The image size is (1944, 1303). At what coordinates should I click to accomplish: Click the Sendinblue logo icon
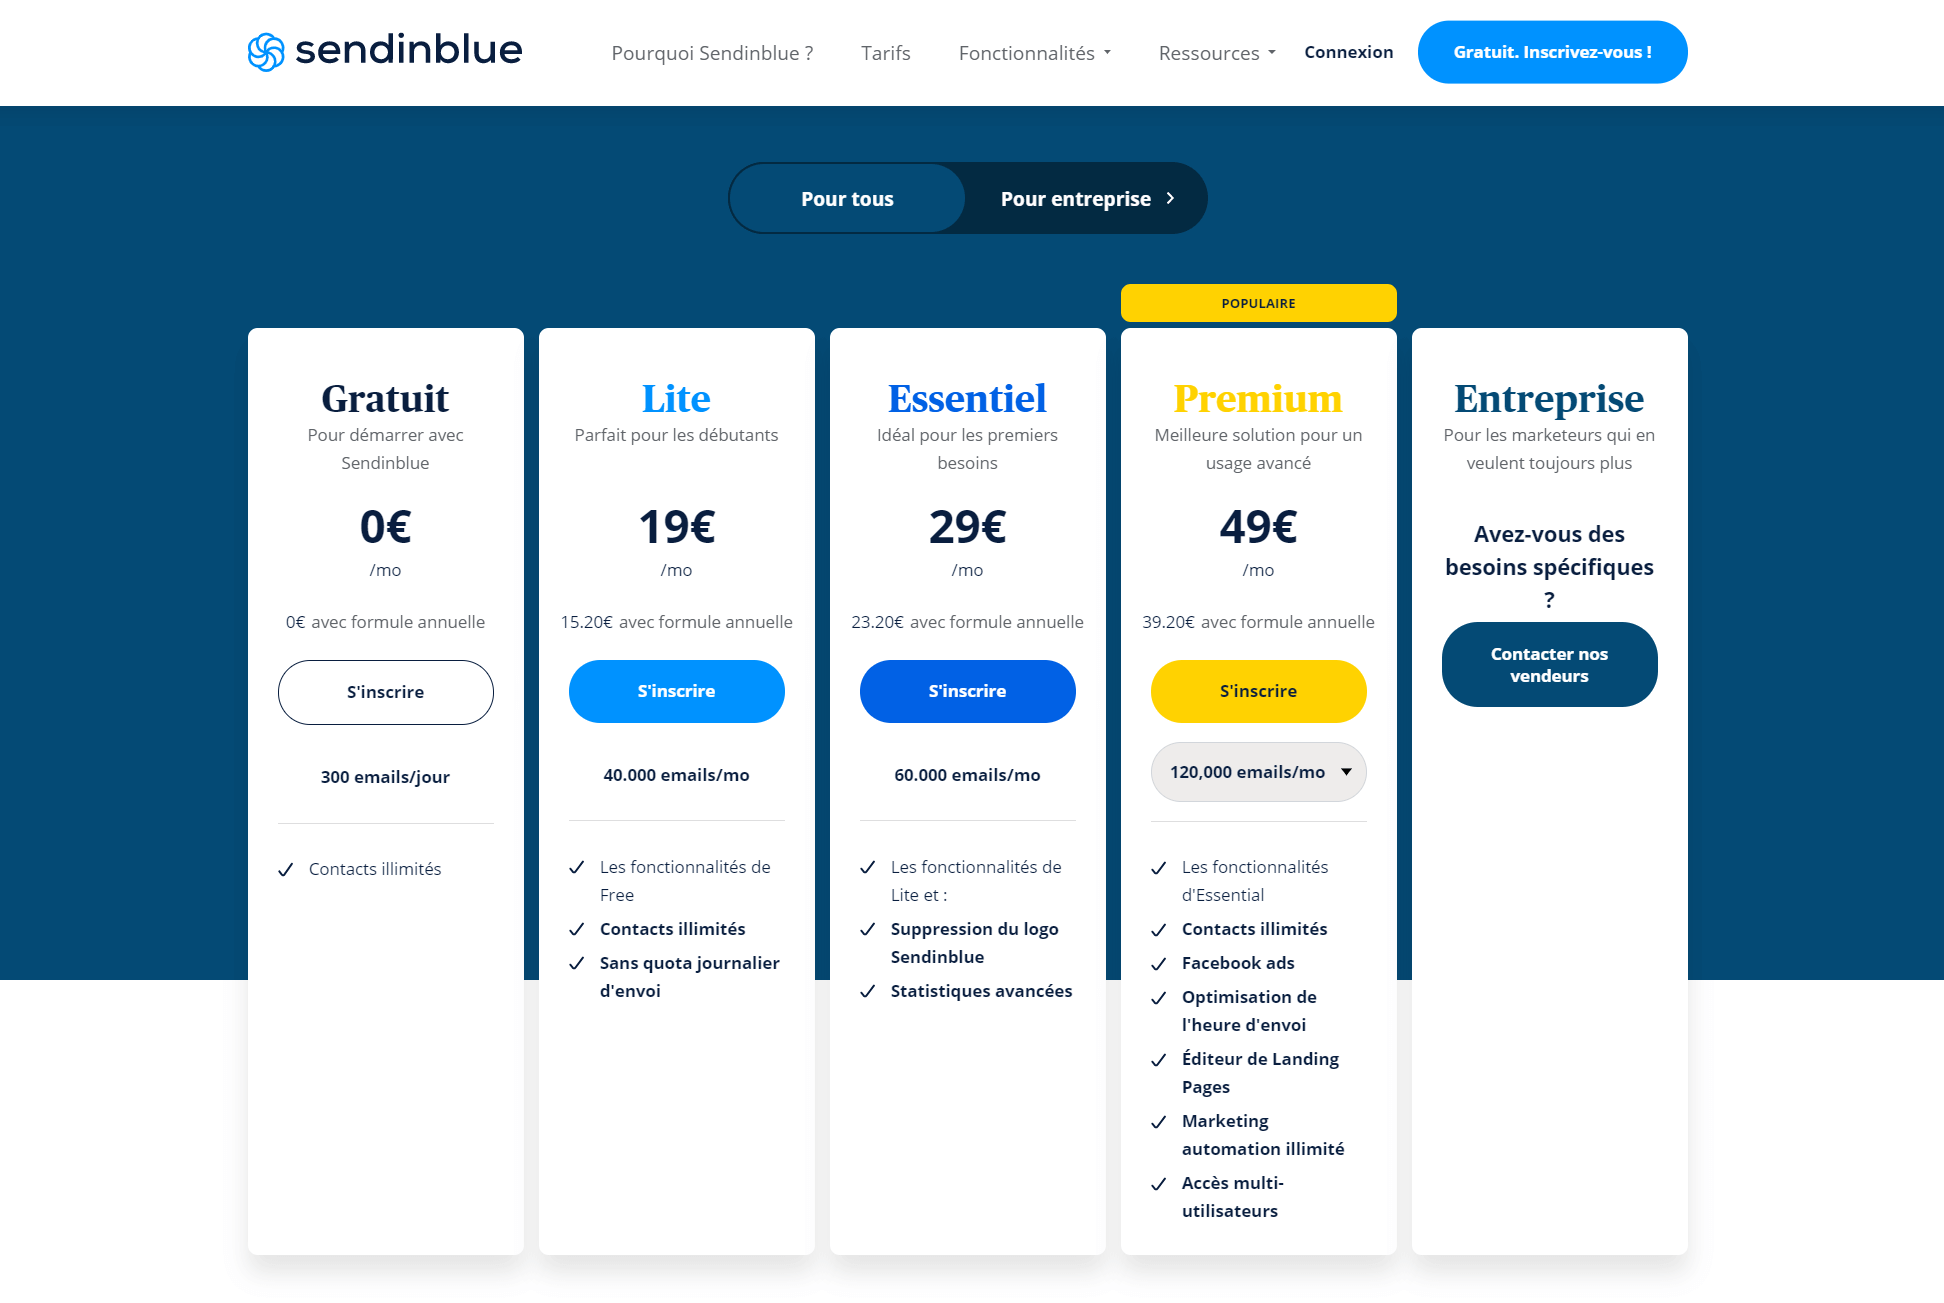[266, 52]
